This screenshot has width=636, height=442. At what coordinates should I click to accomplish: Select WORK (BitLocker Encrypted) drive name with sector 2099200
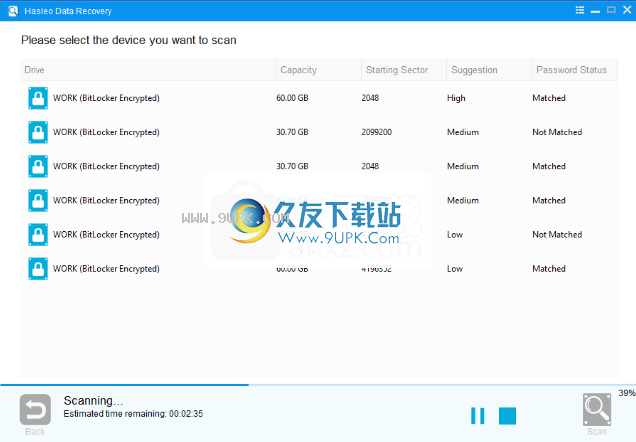[106, 132]
